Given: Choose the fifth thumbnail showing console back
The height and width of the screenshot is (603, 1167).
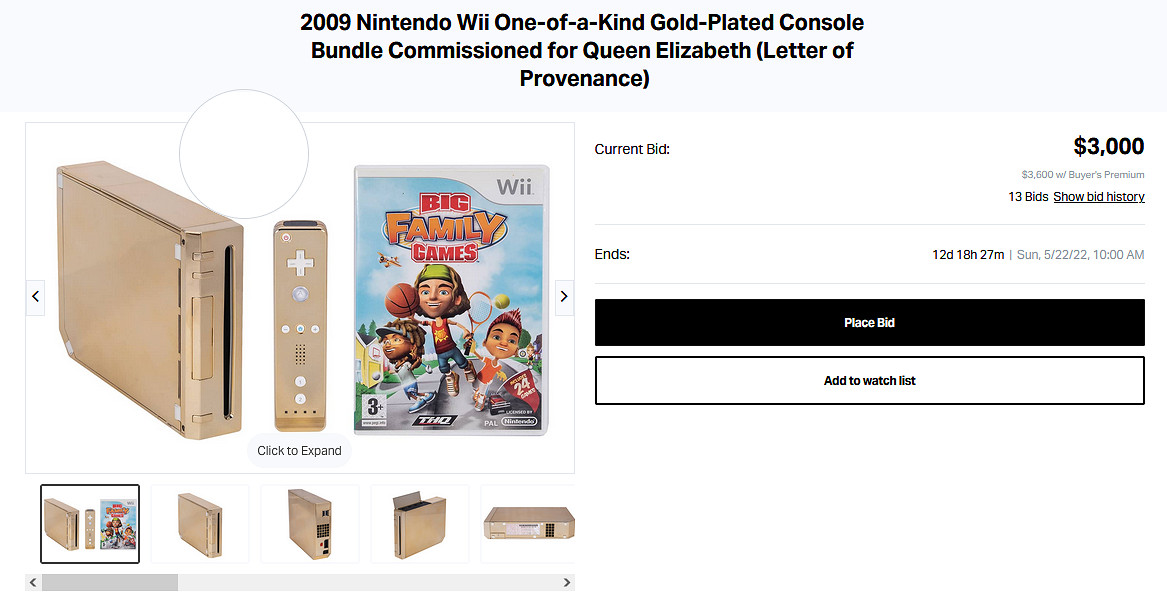Looking at the screenshot, I should pyautogui.click(x=528, y=524).
